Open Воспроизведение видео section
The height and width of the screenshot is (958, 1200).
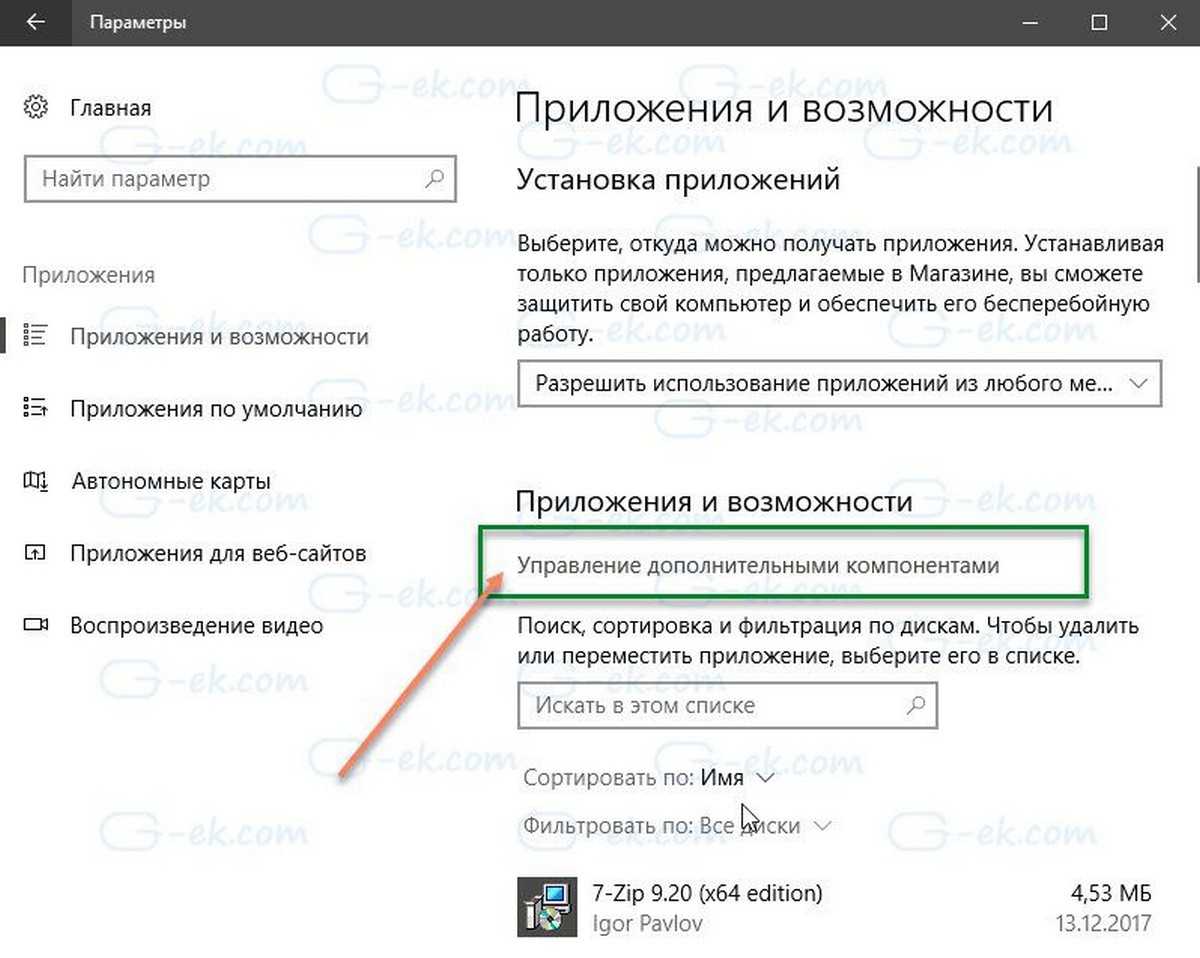pos(195,626)
